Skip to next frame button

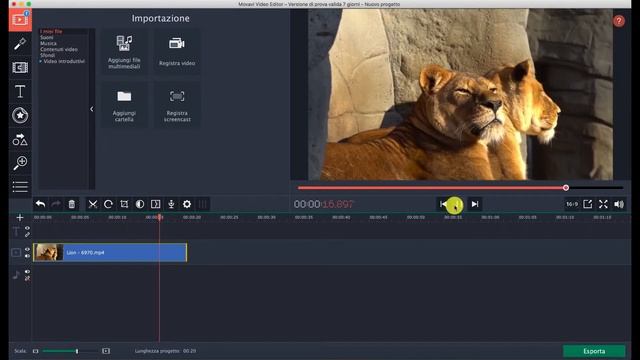pyautogui.click(x=475, y=204)
